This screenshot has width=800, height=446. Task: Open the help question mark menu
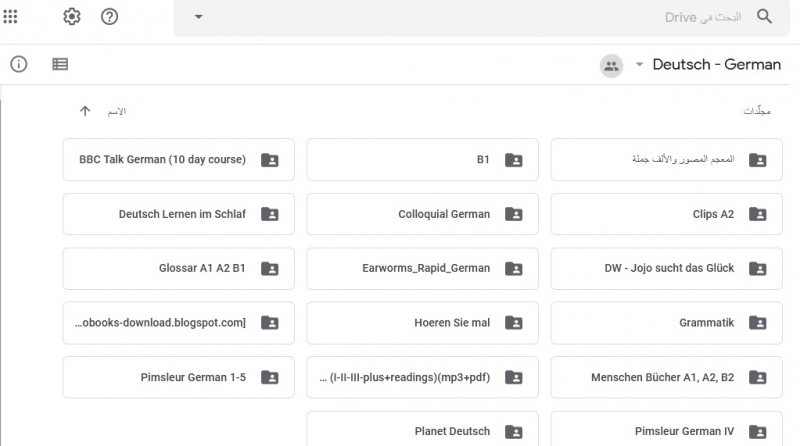point(109,16)
